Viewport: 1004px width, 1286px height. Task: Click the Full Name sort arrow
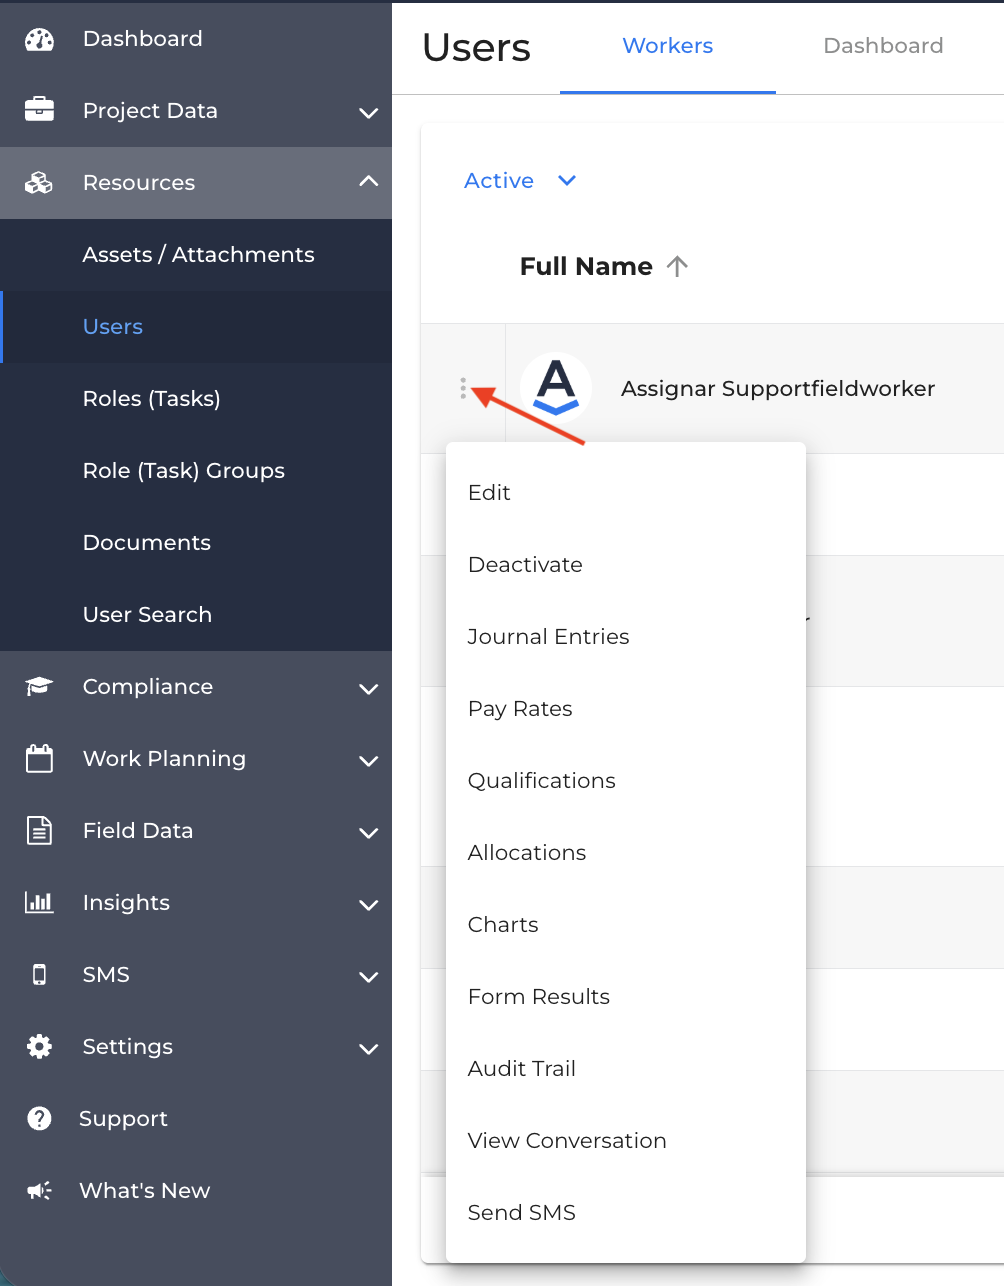point(677,266)
